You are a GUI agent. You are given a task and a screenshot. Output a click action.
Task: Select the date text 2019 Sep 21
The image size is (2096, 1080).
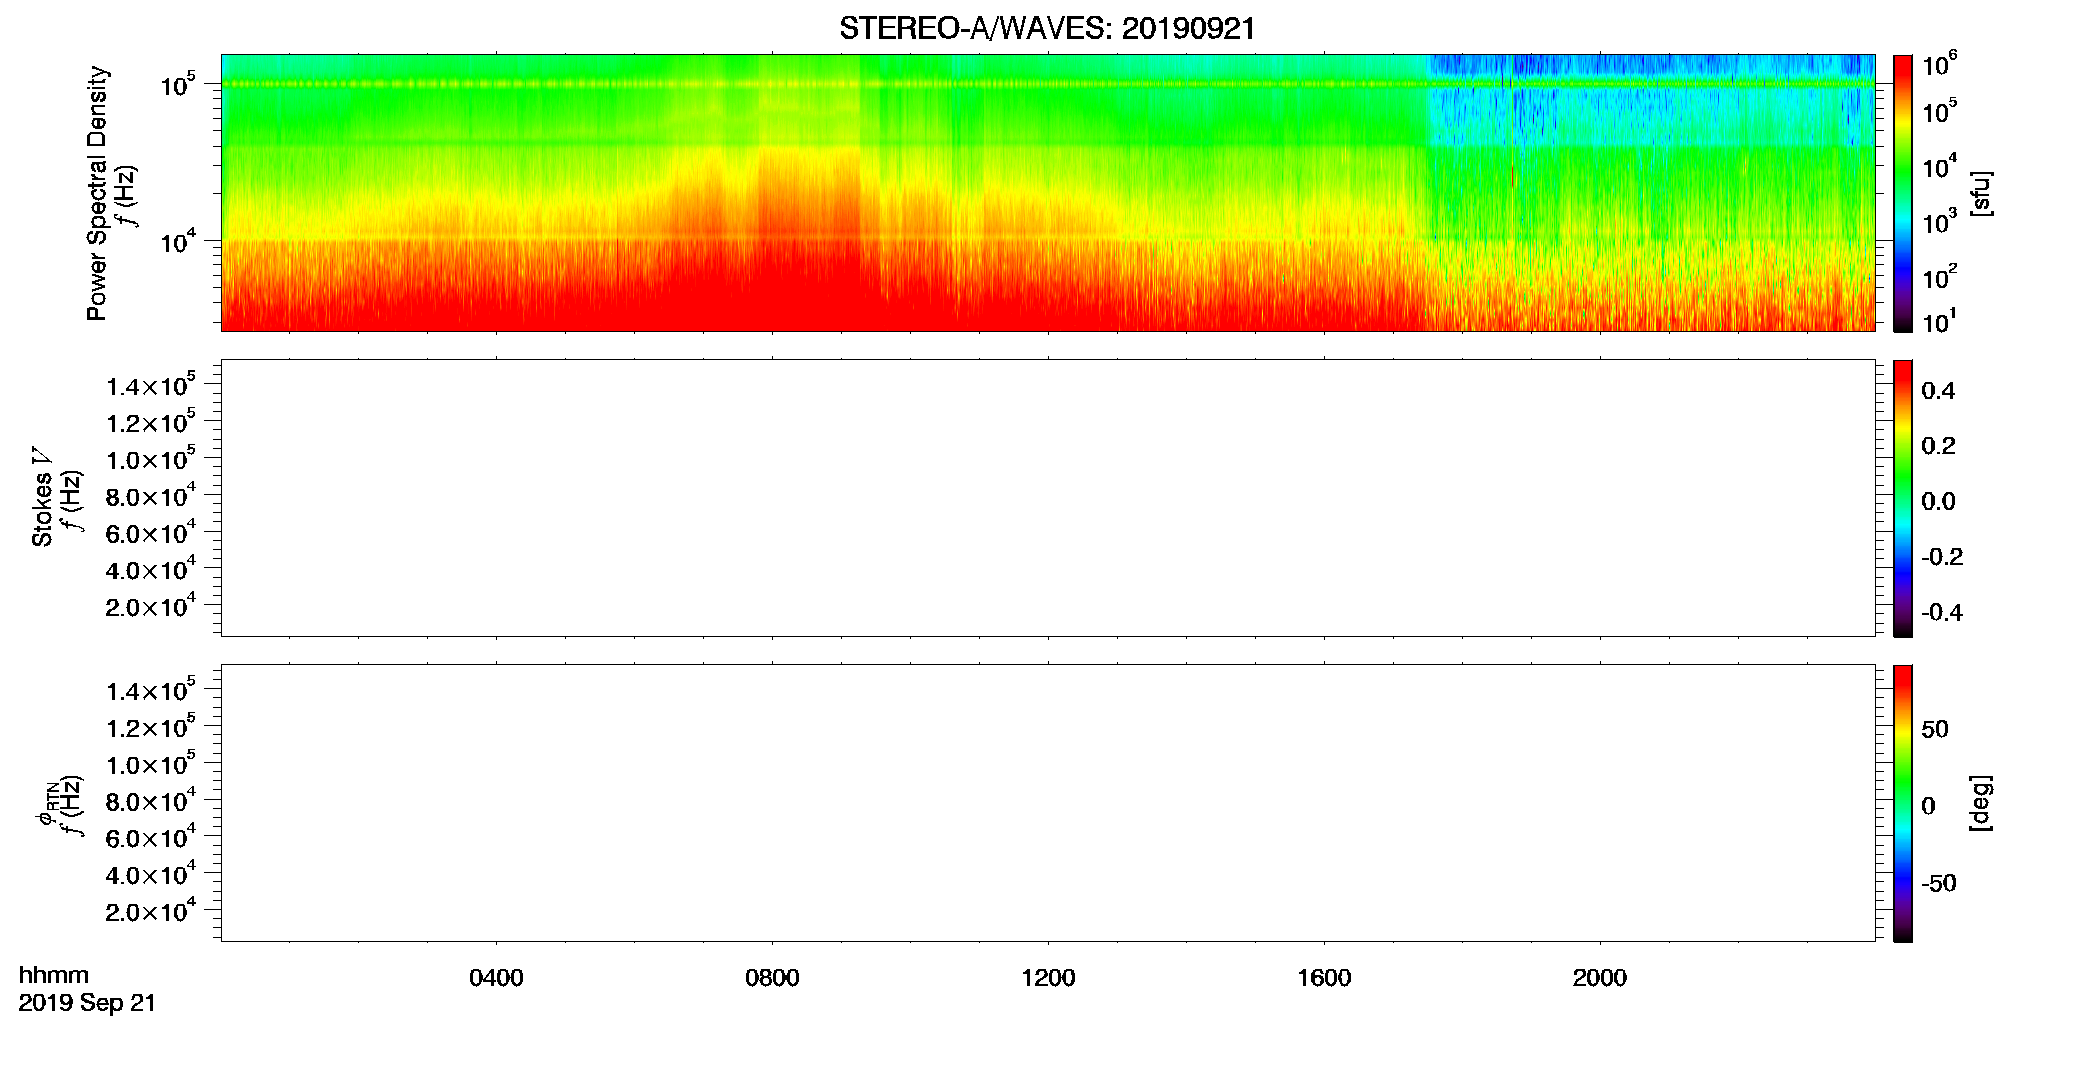[x=87, y=1003]
